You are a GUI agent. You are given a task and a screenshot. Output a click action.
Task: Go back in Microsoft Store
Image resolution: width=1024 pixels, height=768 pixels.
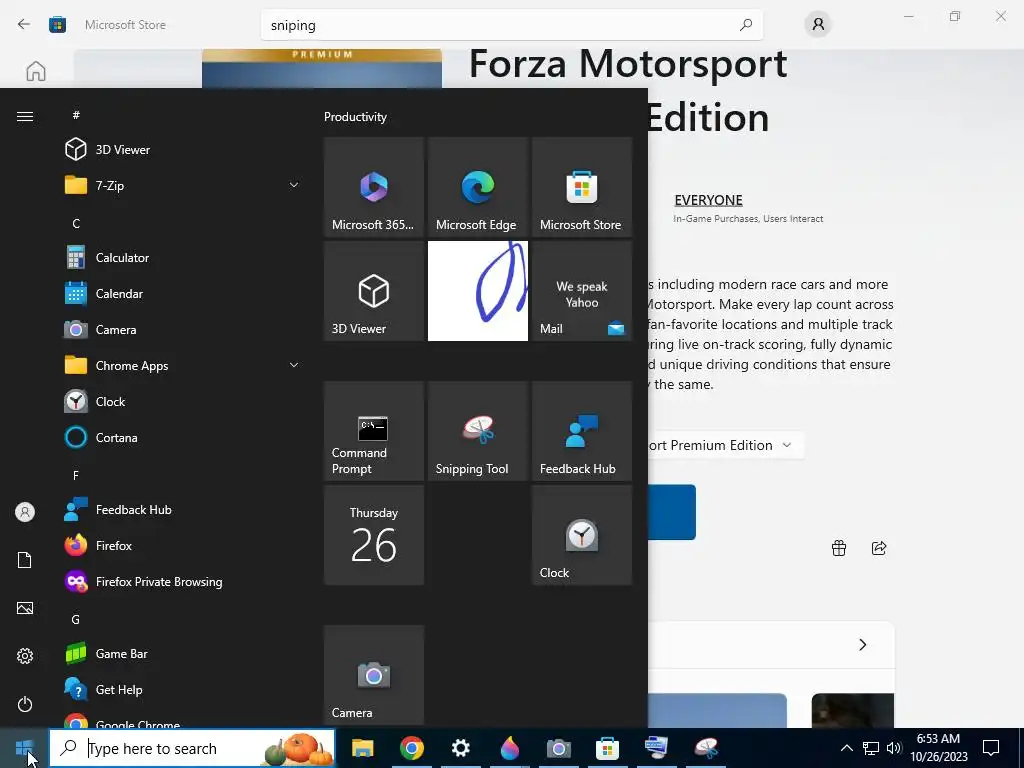click(x=24, y=24)
